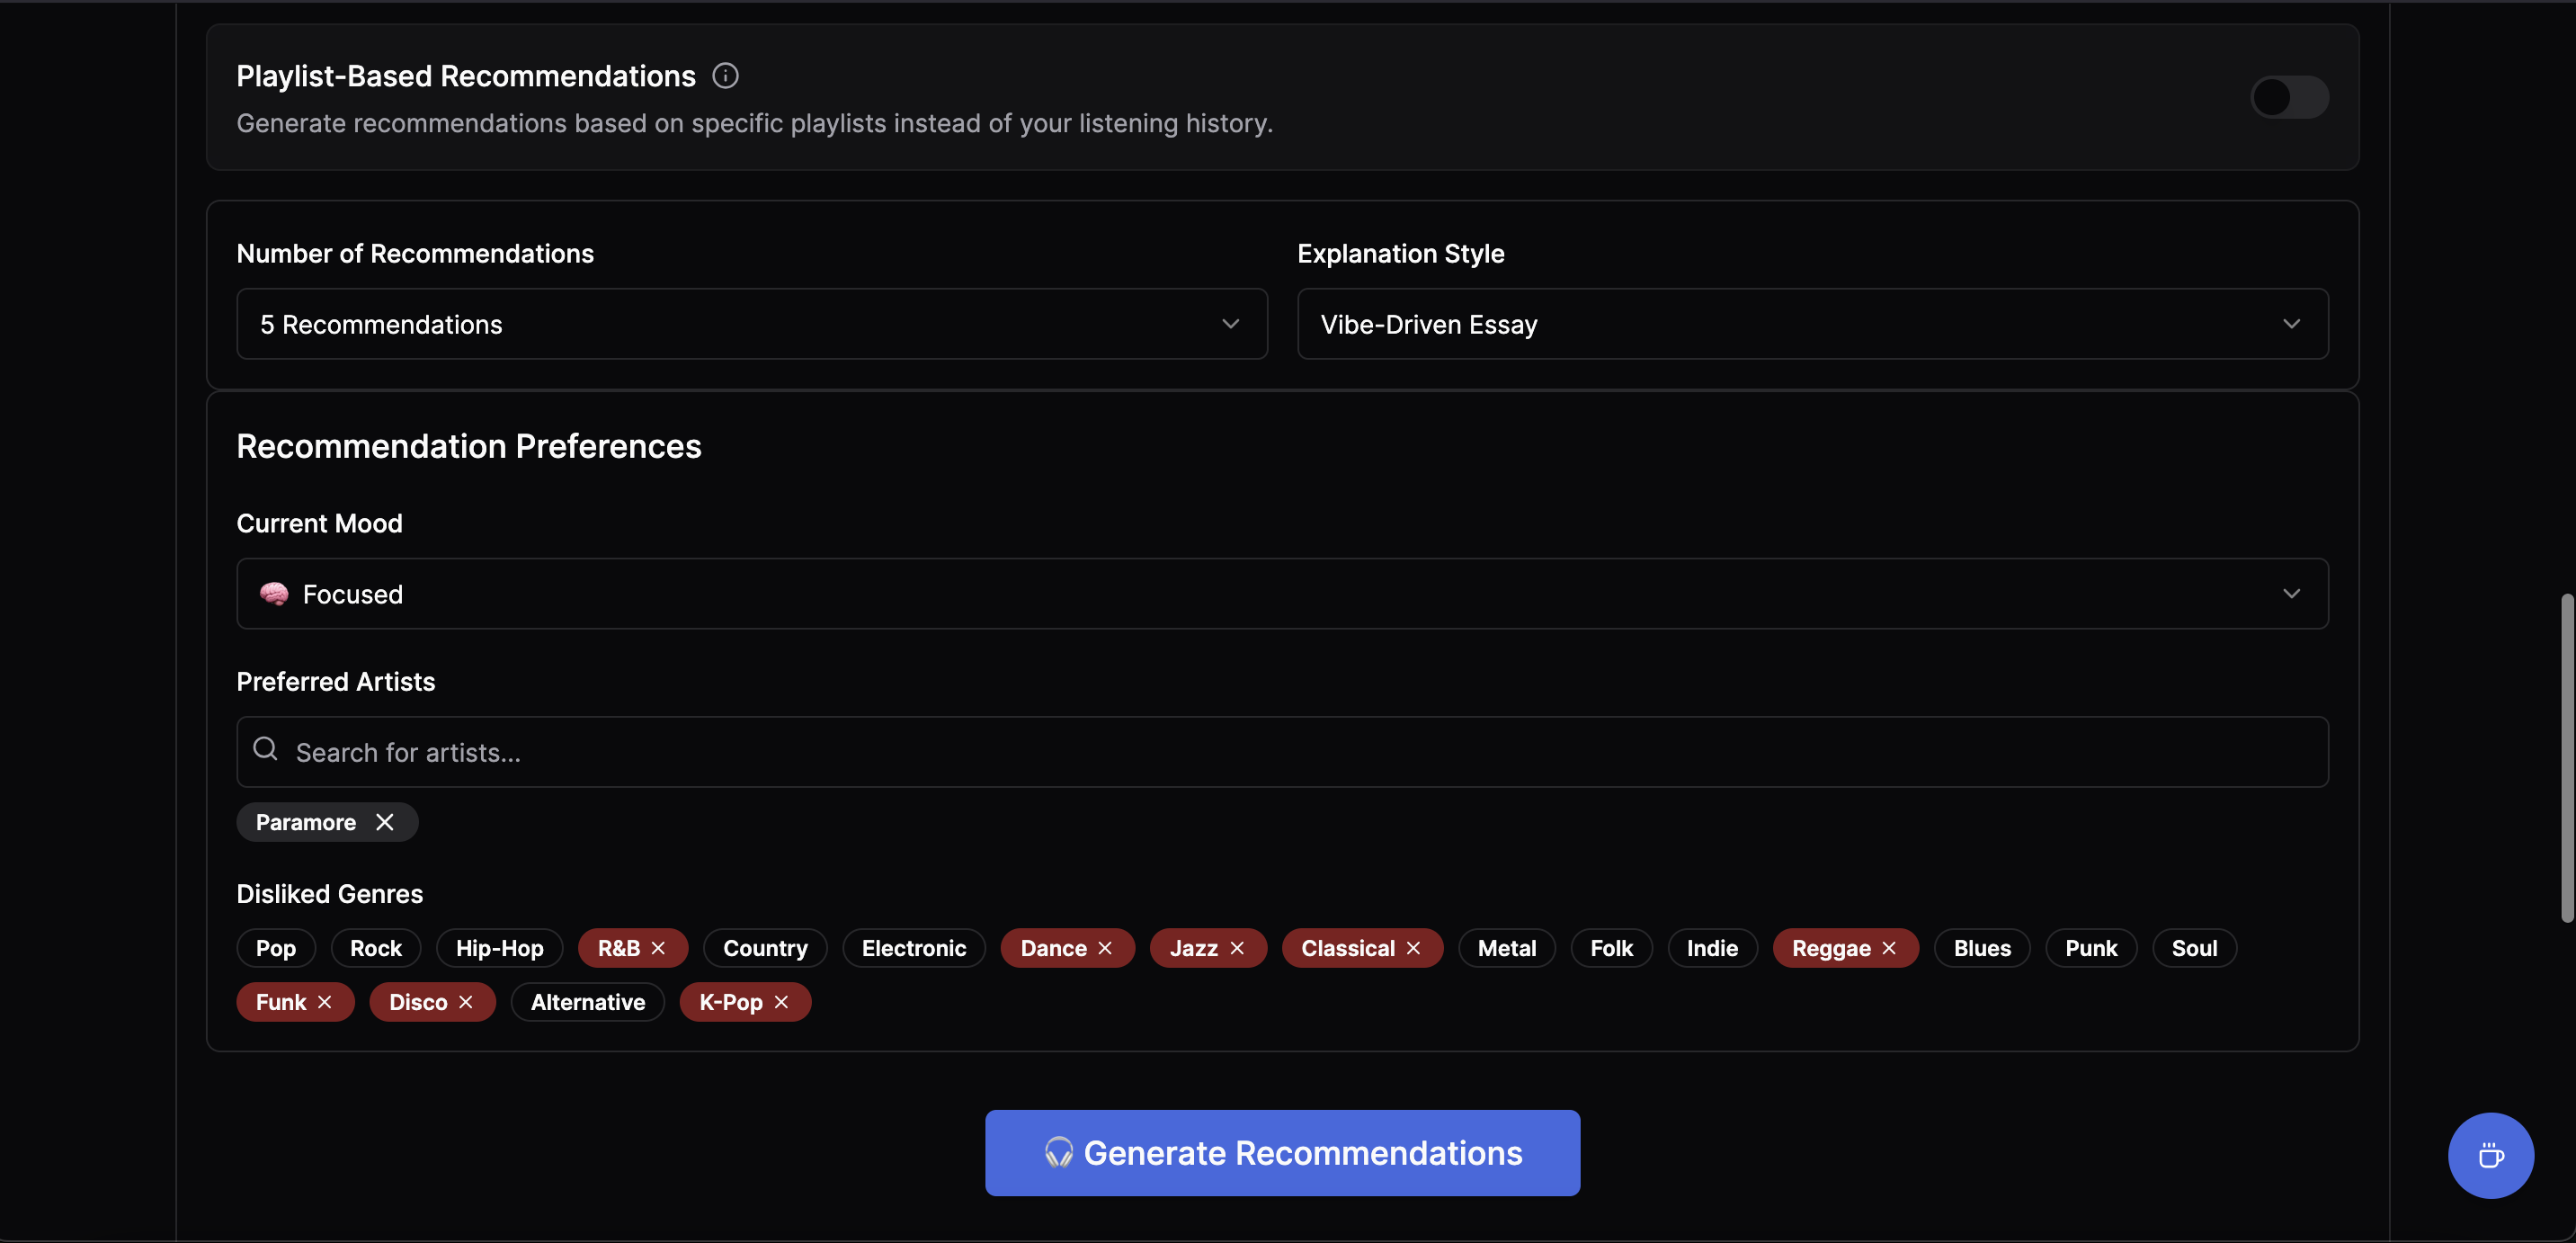Enable Playlist-Based Recommendations switch

click(x=2289, y=97)
